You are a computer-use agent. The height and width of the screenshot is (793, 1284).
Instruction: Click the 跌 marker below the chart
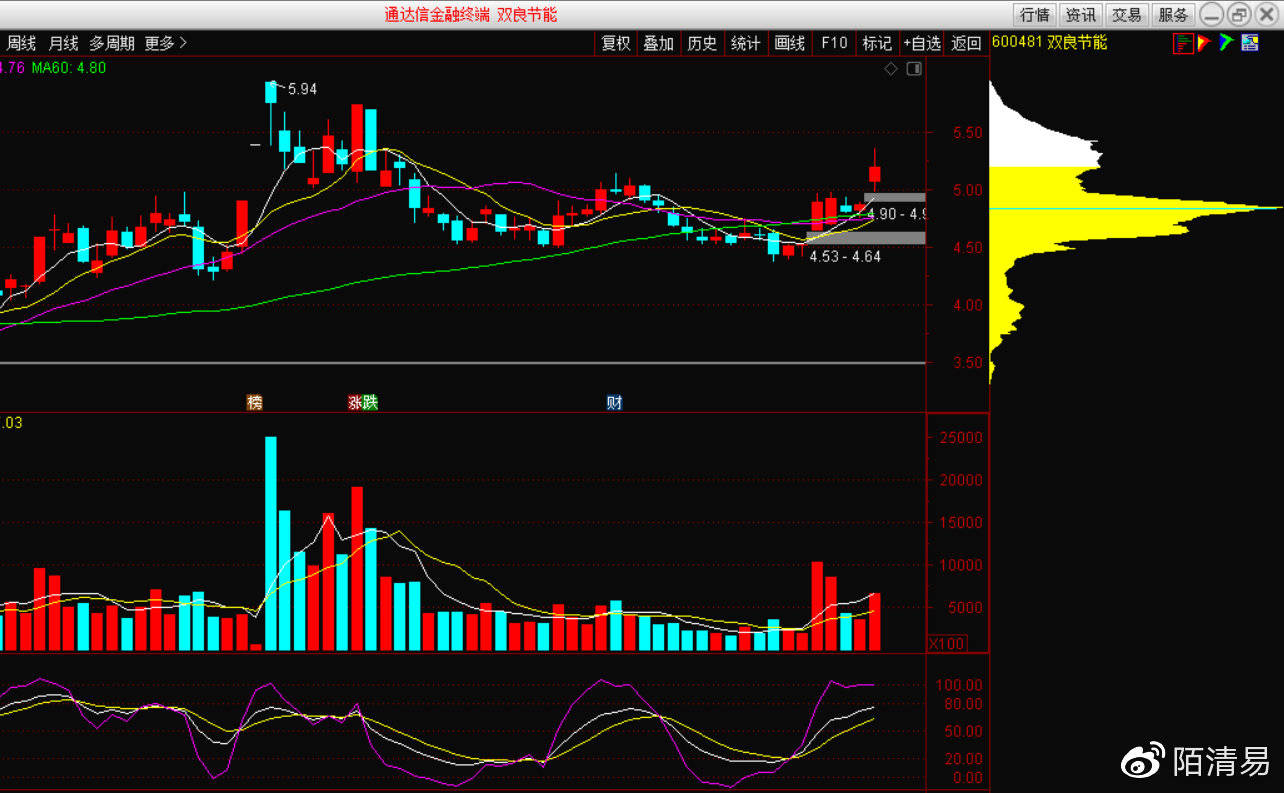[371, 402]
